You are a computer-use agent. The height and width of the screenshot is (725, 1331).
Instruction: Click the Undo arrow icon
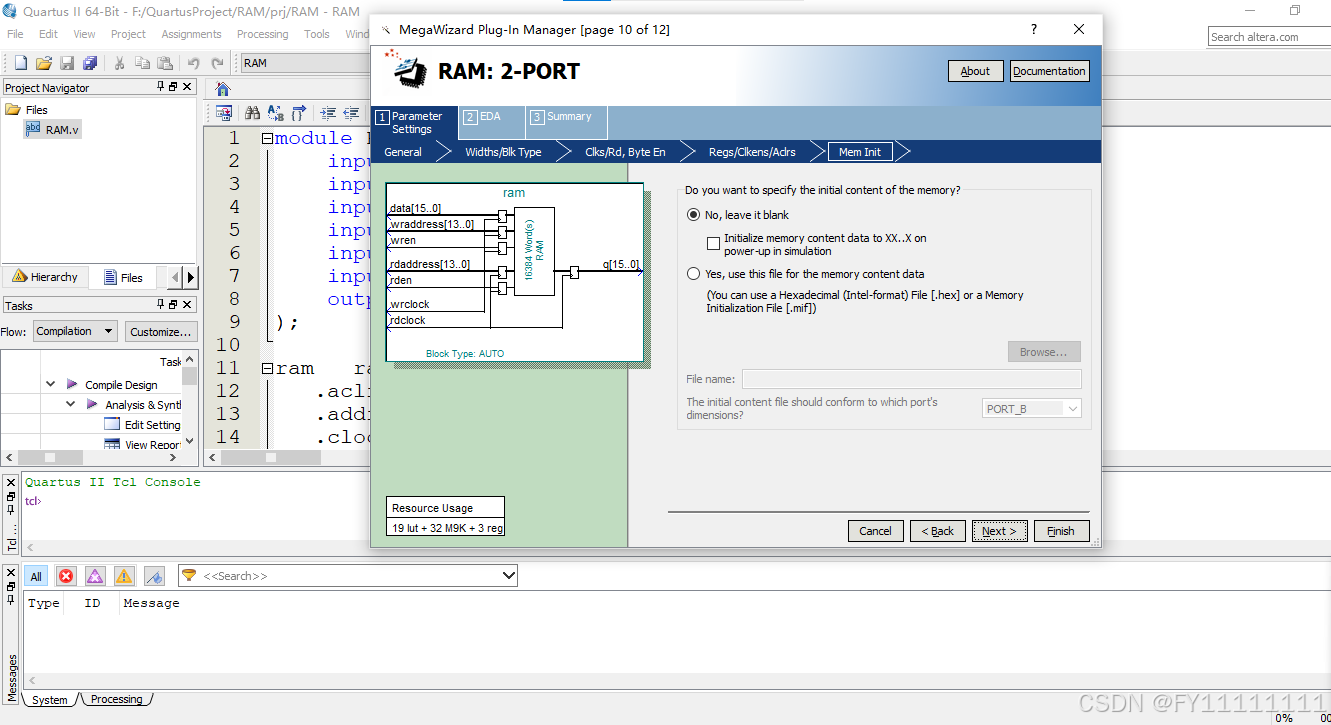point(194,63)
